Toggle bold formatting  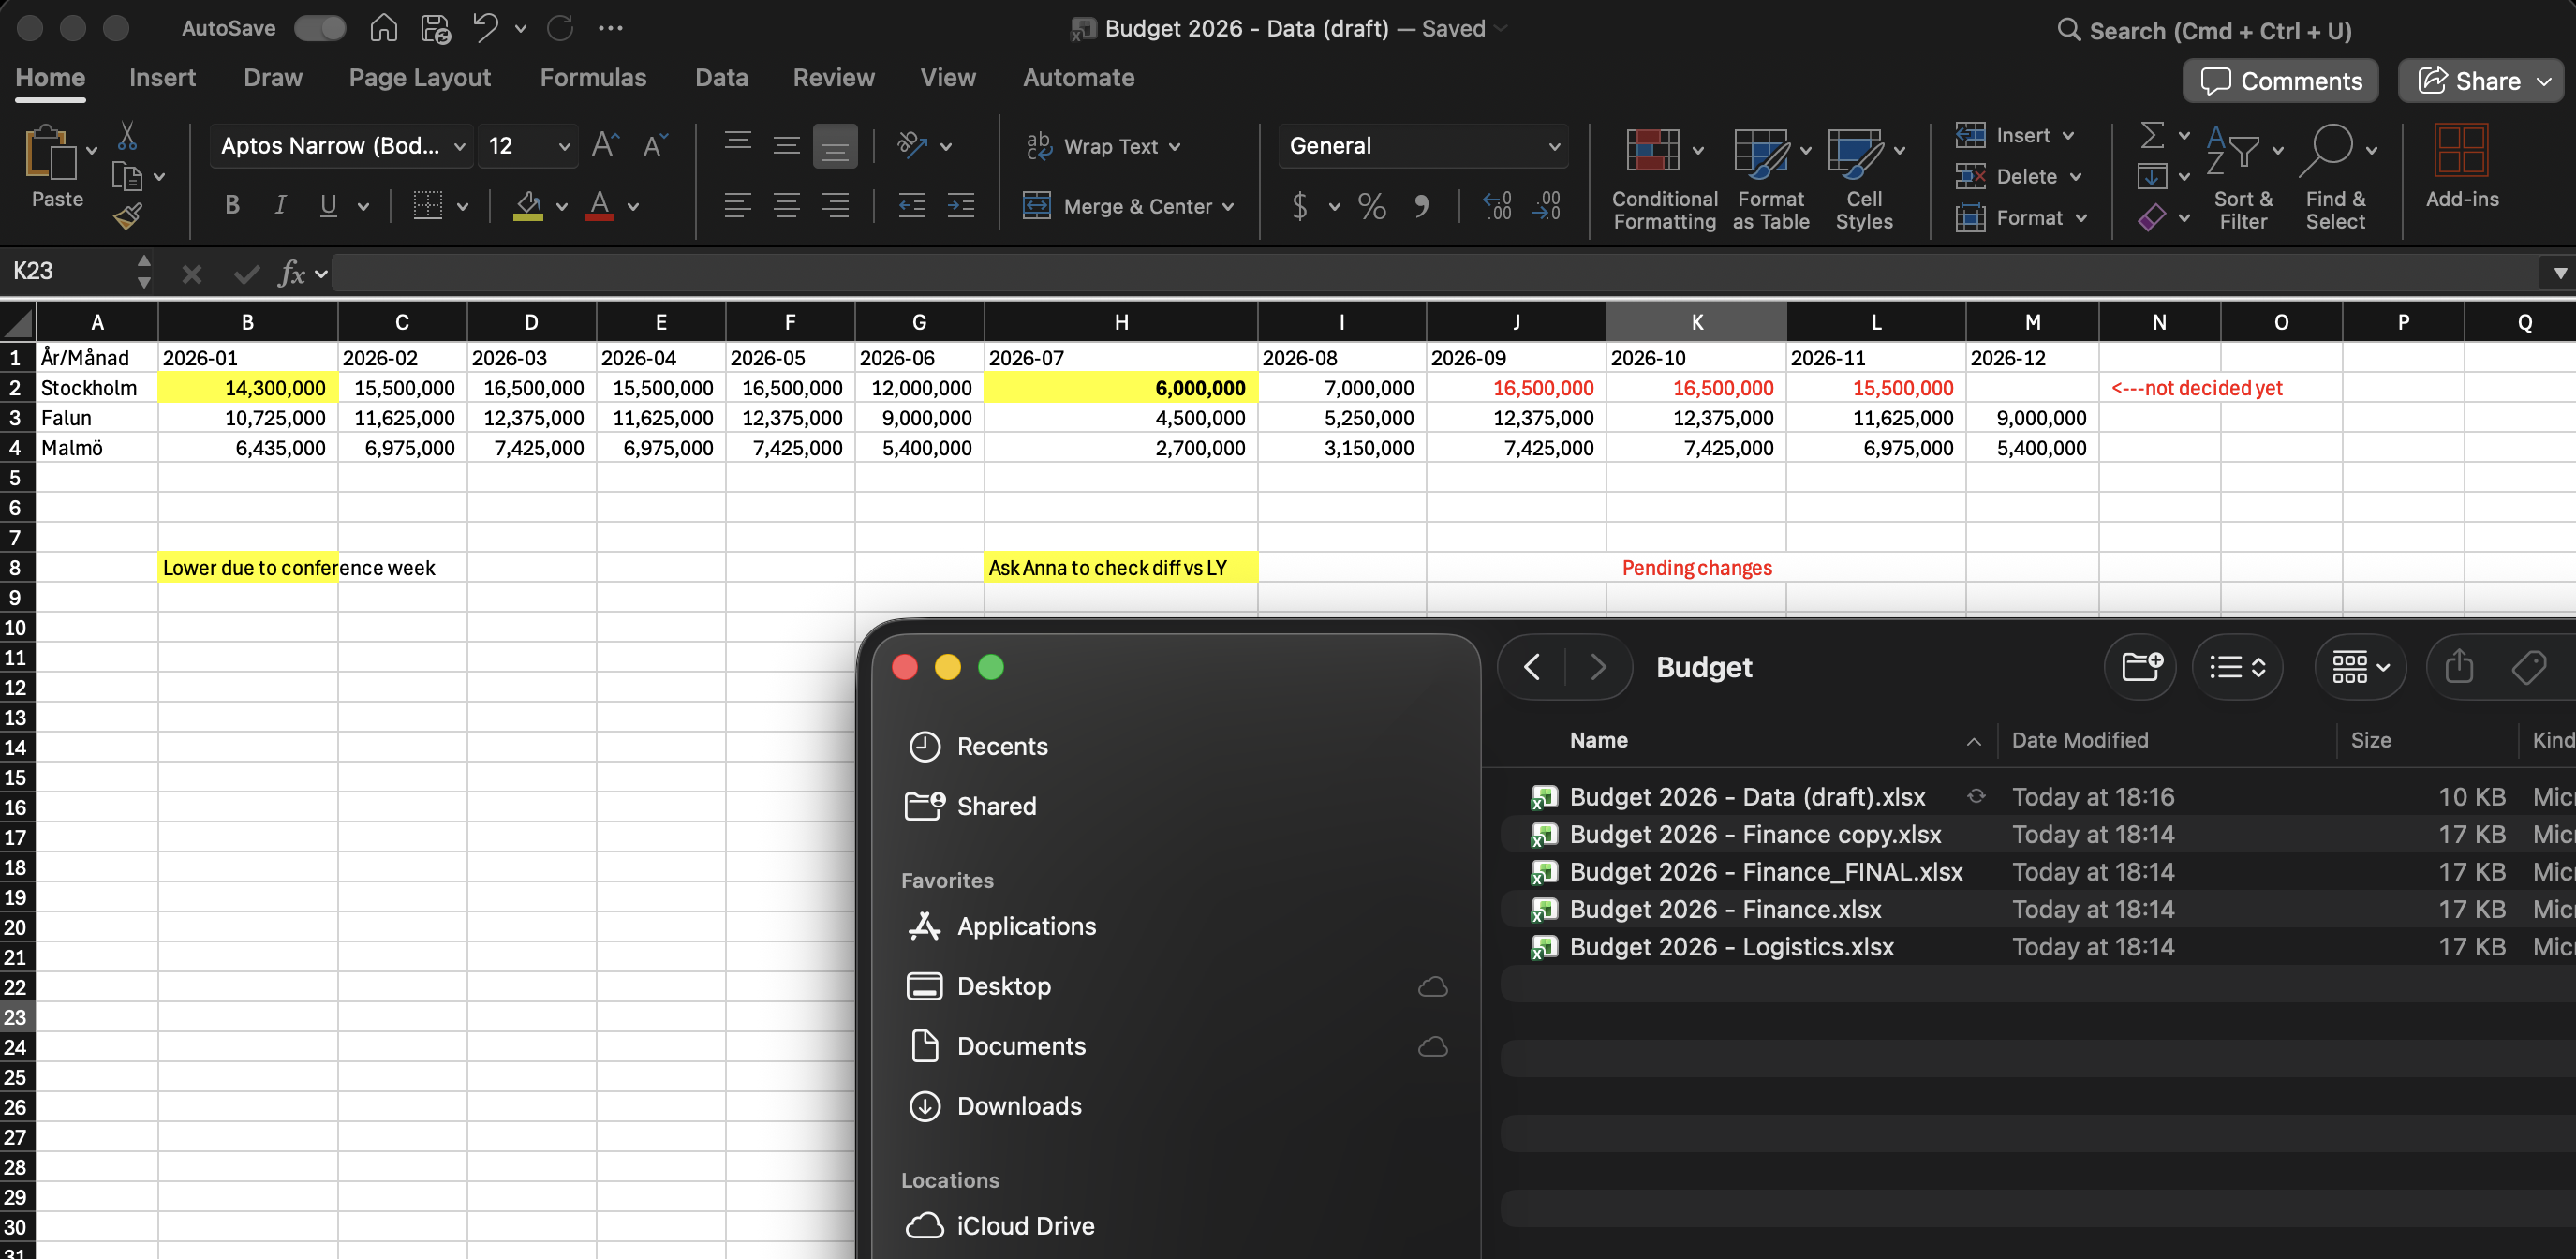tap(232, 205)
